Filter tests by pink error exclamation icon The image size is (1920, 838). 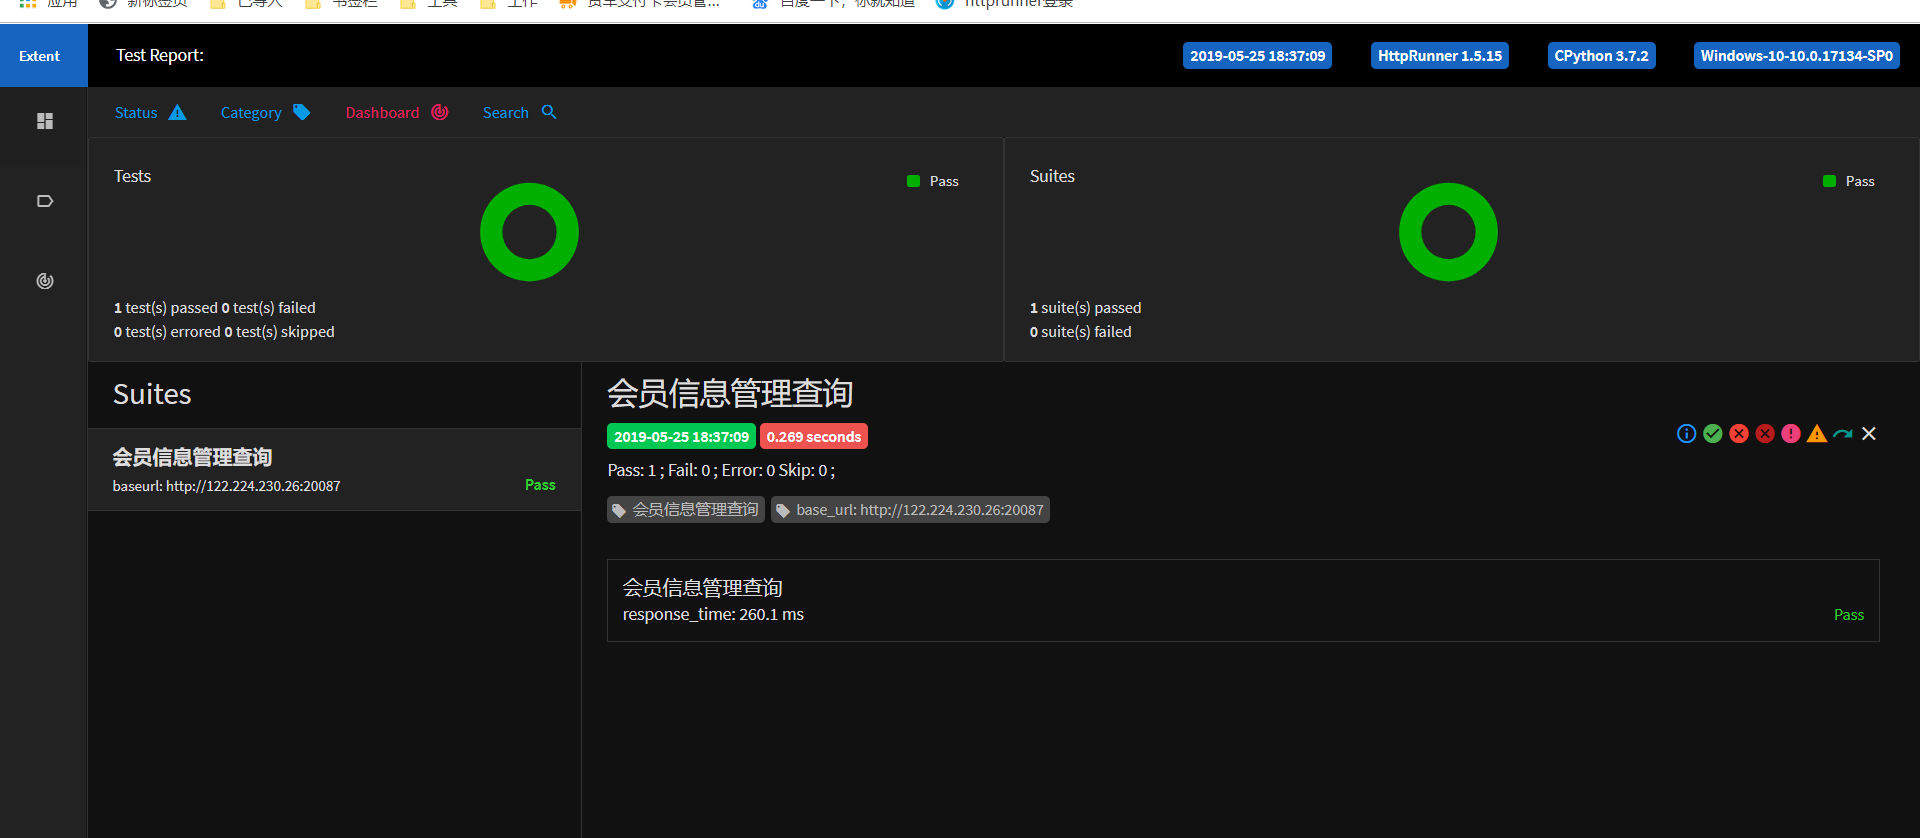point(1791,433)
